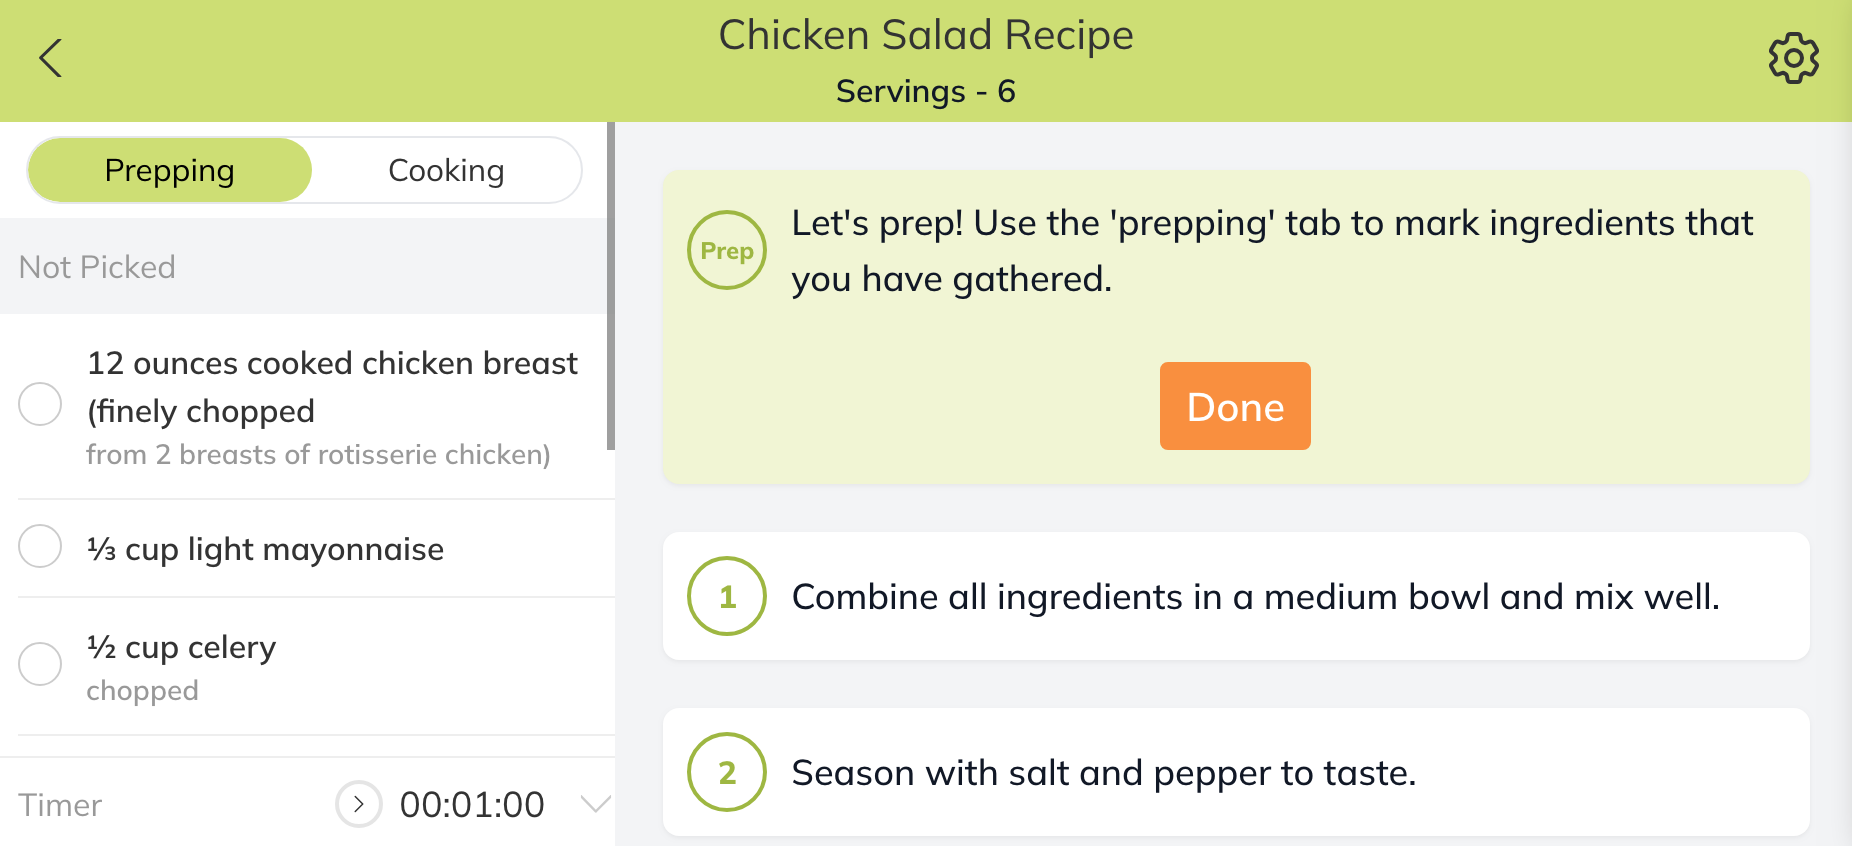Click the Timer label
1852x846 pixels.
(61, 805)
